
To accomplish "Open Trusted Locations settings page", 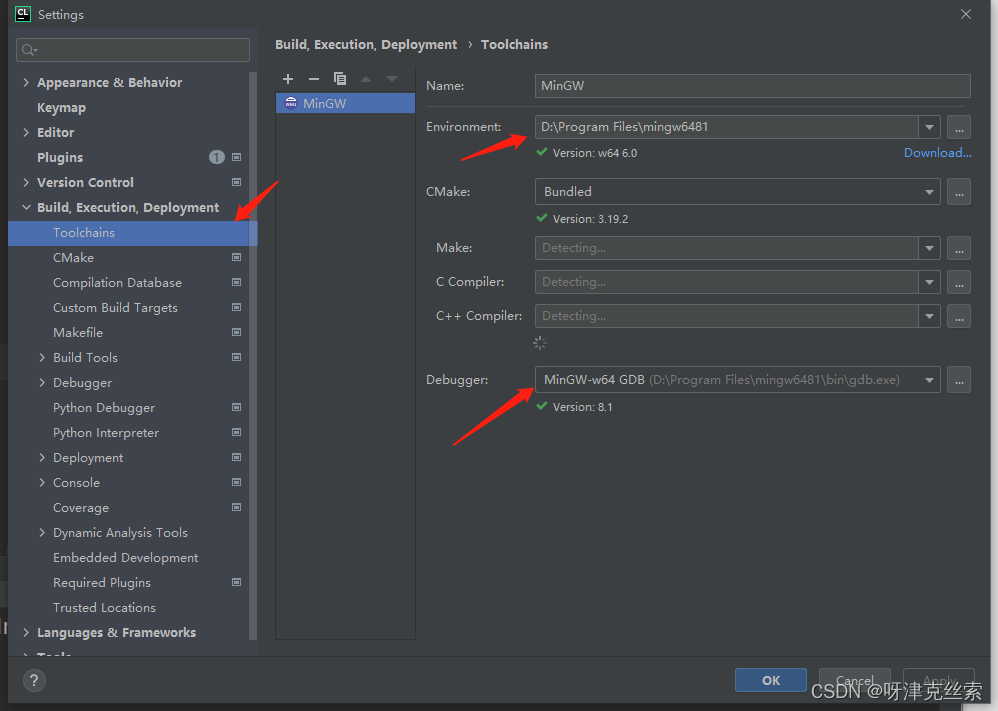I will 104,607.
